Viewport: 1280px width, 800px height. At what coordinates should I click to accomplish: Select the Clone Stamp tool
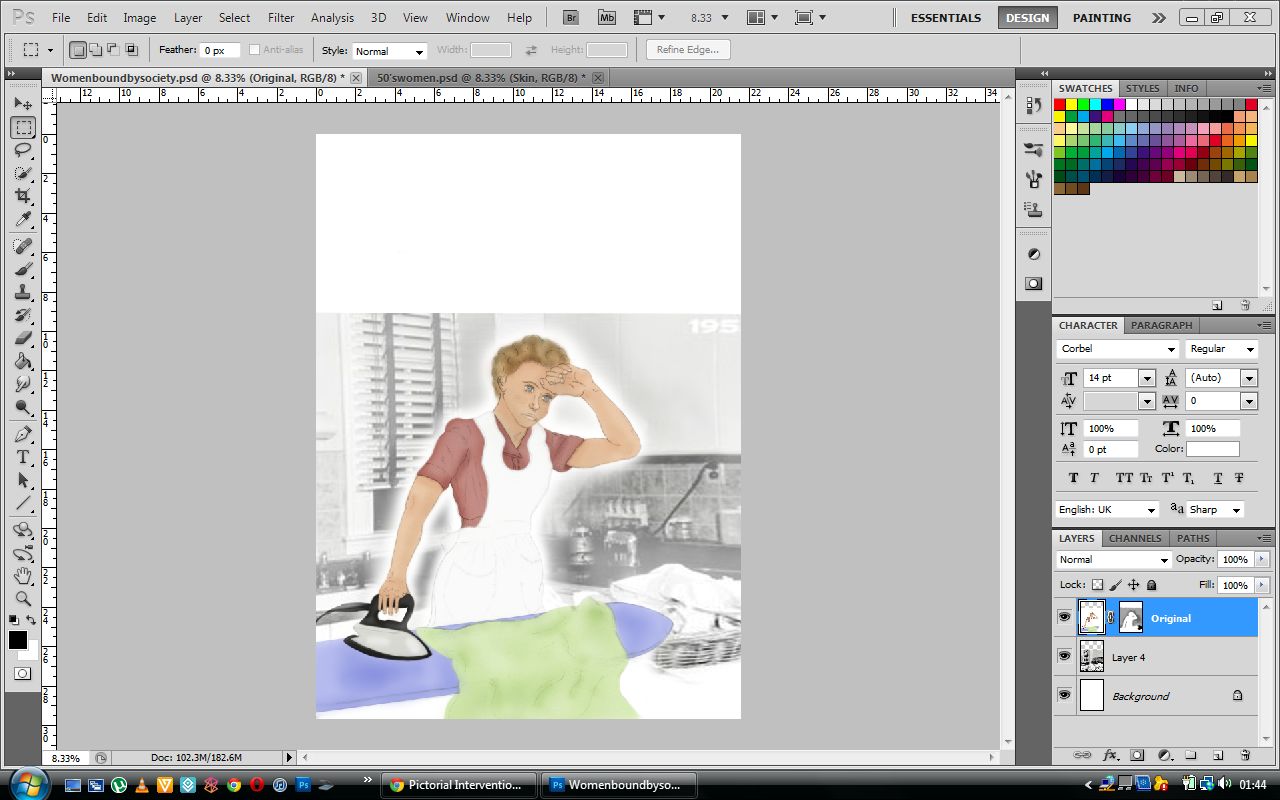(23, 292)
